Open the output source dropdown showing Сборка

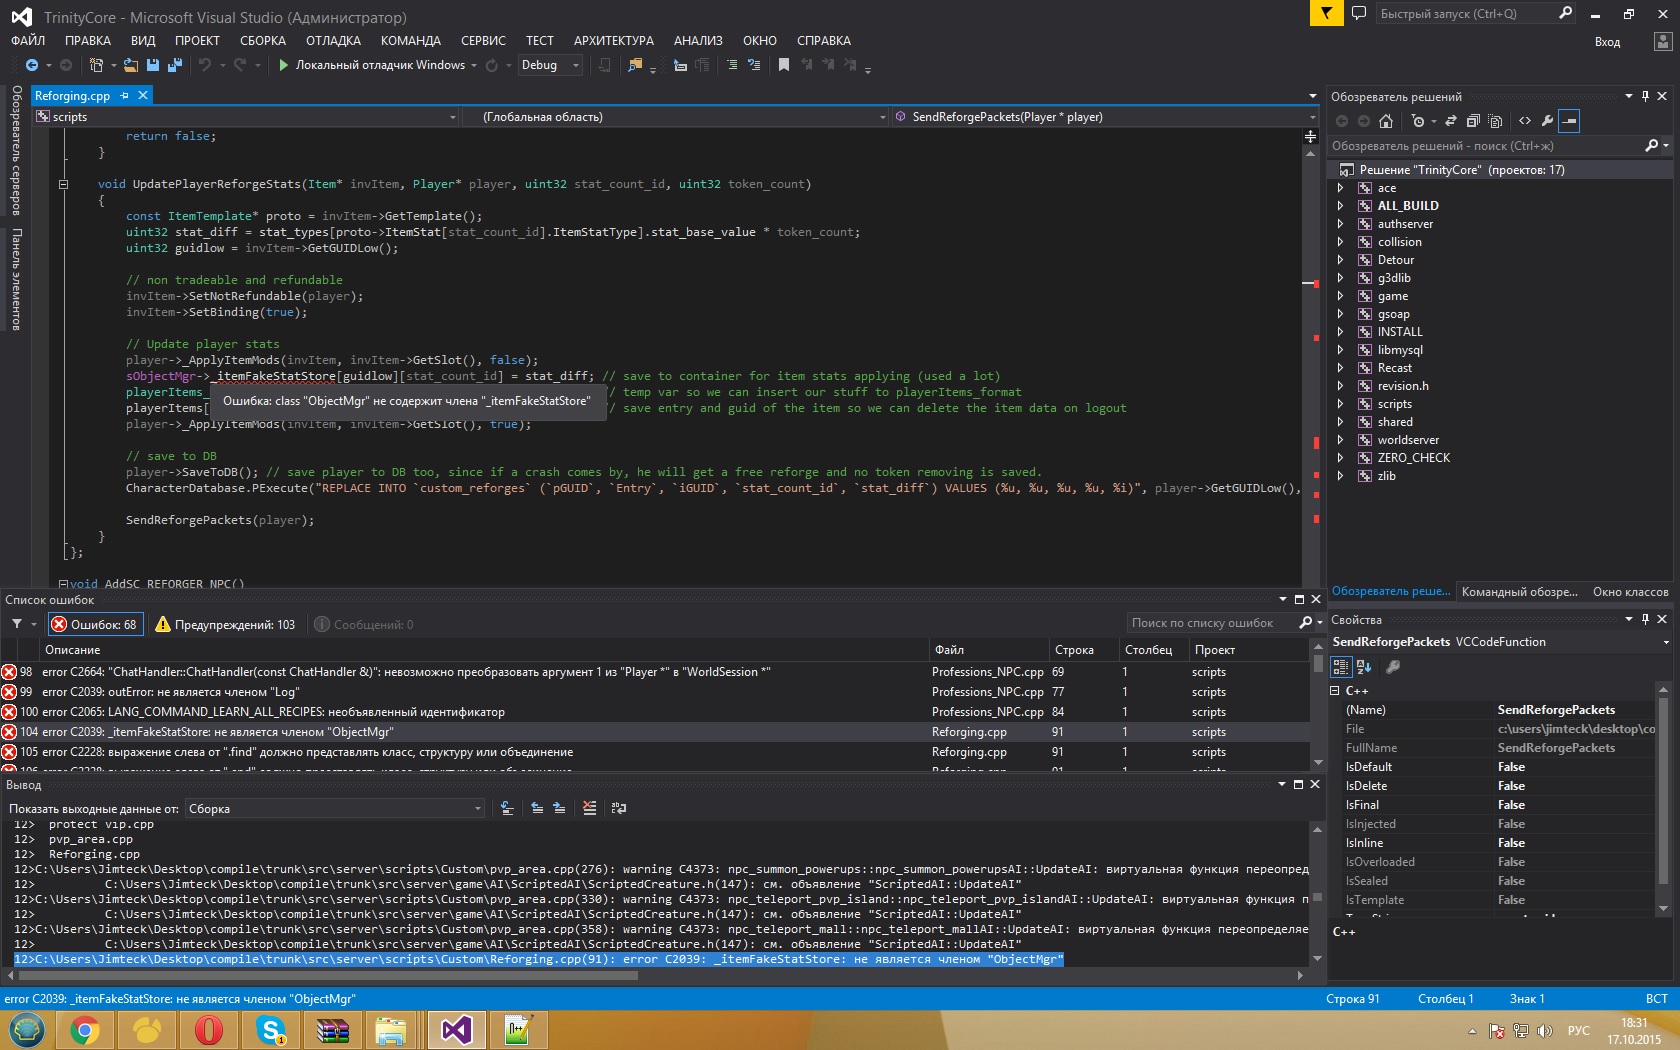click(334, 808)
